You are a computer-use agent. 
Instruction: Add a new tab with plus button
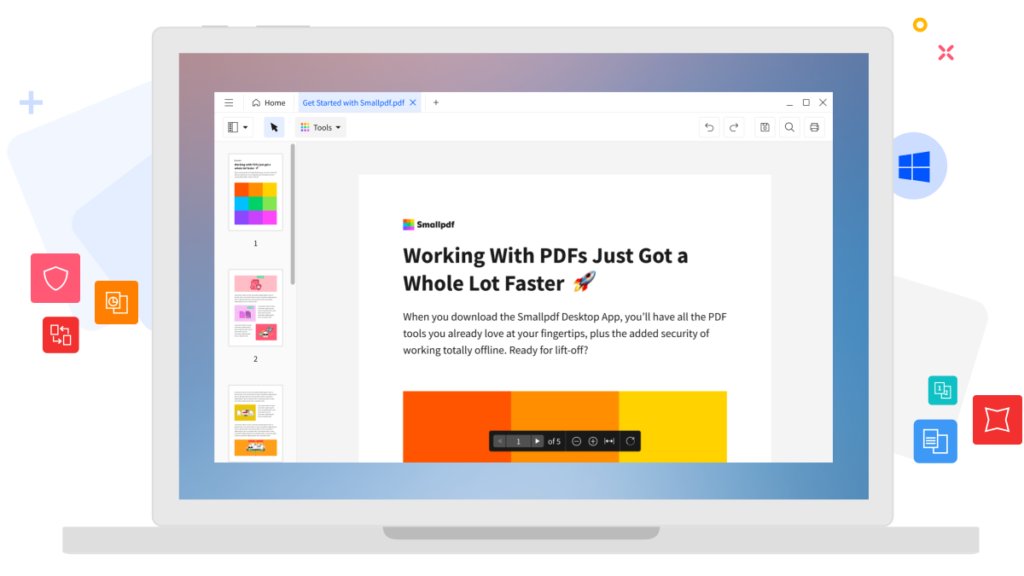[x=436, y=103]
